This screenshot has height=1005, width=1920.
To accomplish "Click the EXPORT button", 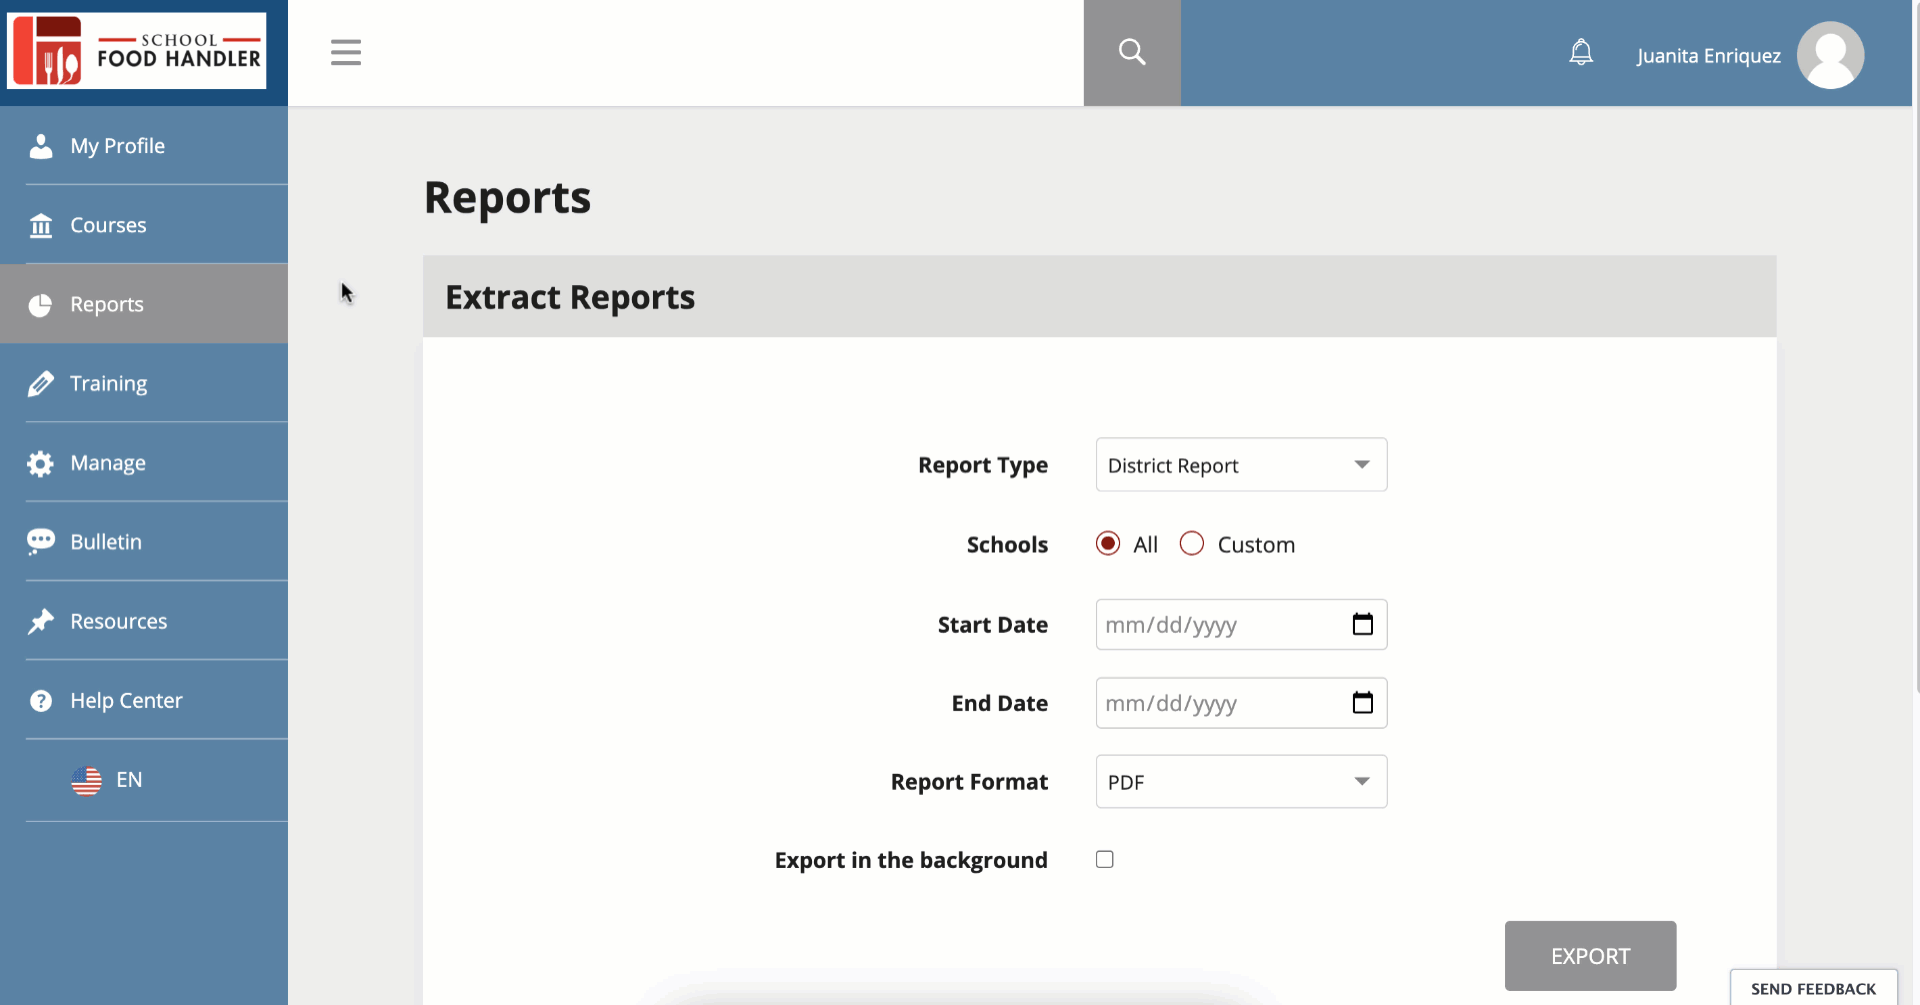I will [1590, 956].
